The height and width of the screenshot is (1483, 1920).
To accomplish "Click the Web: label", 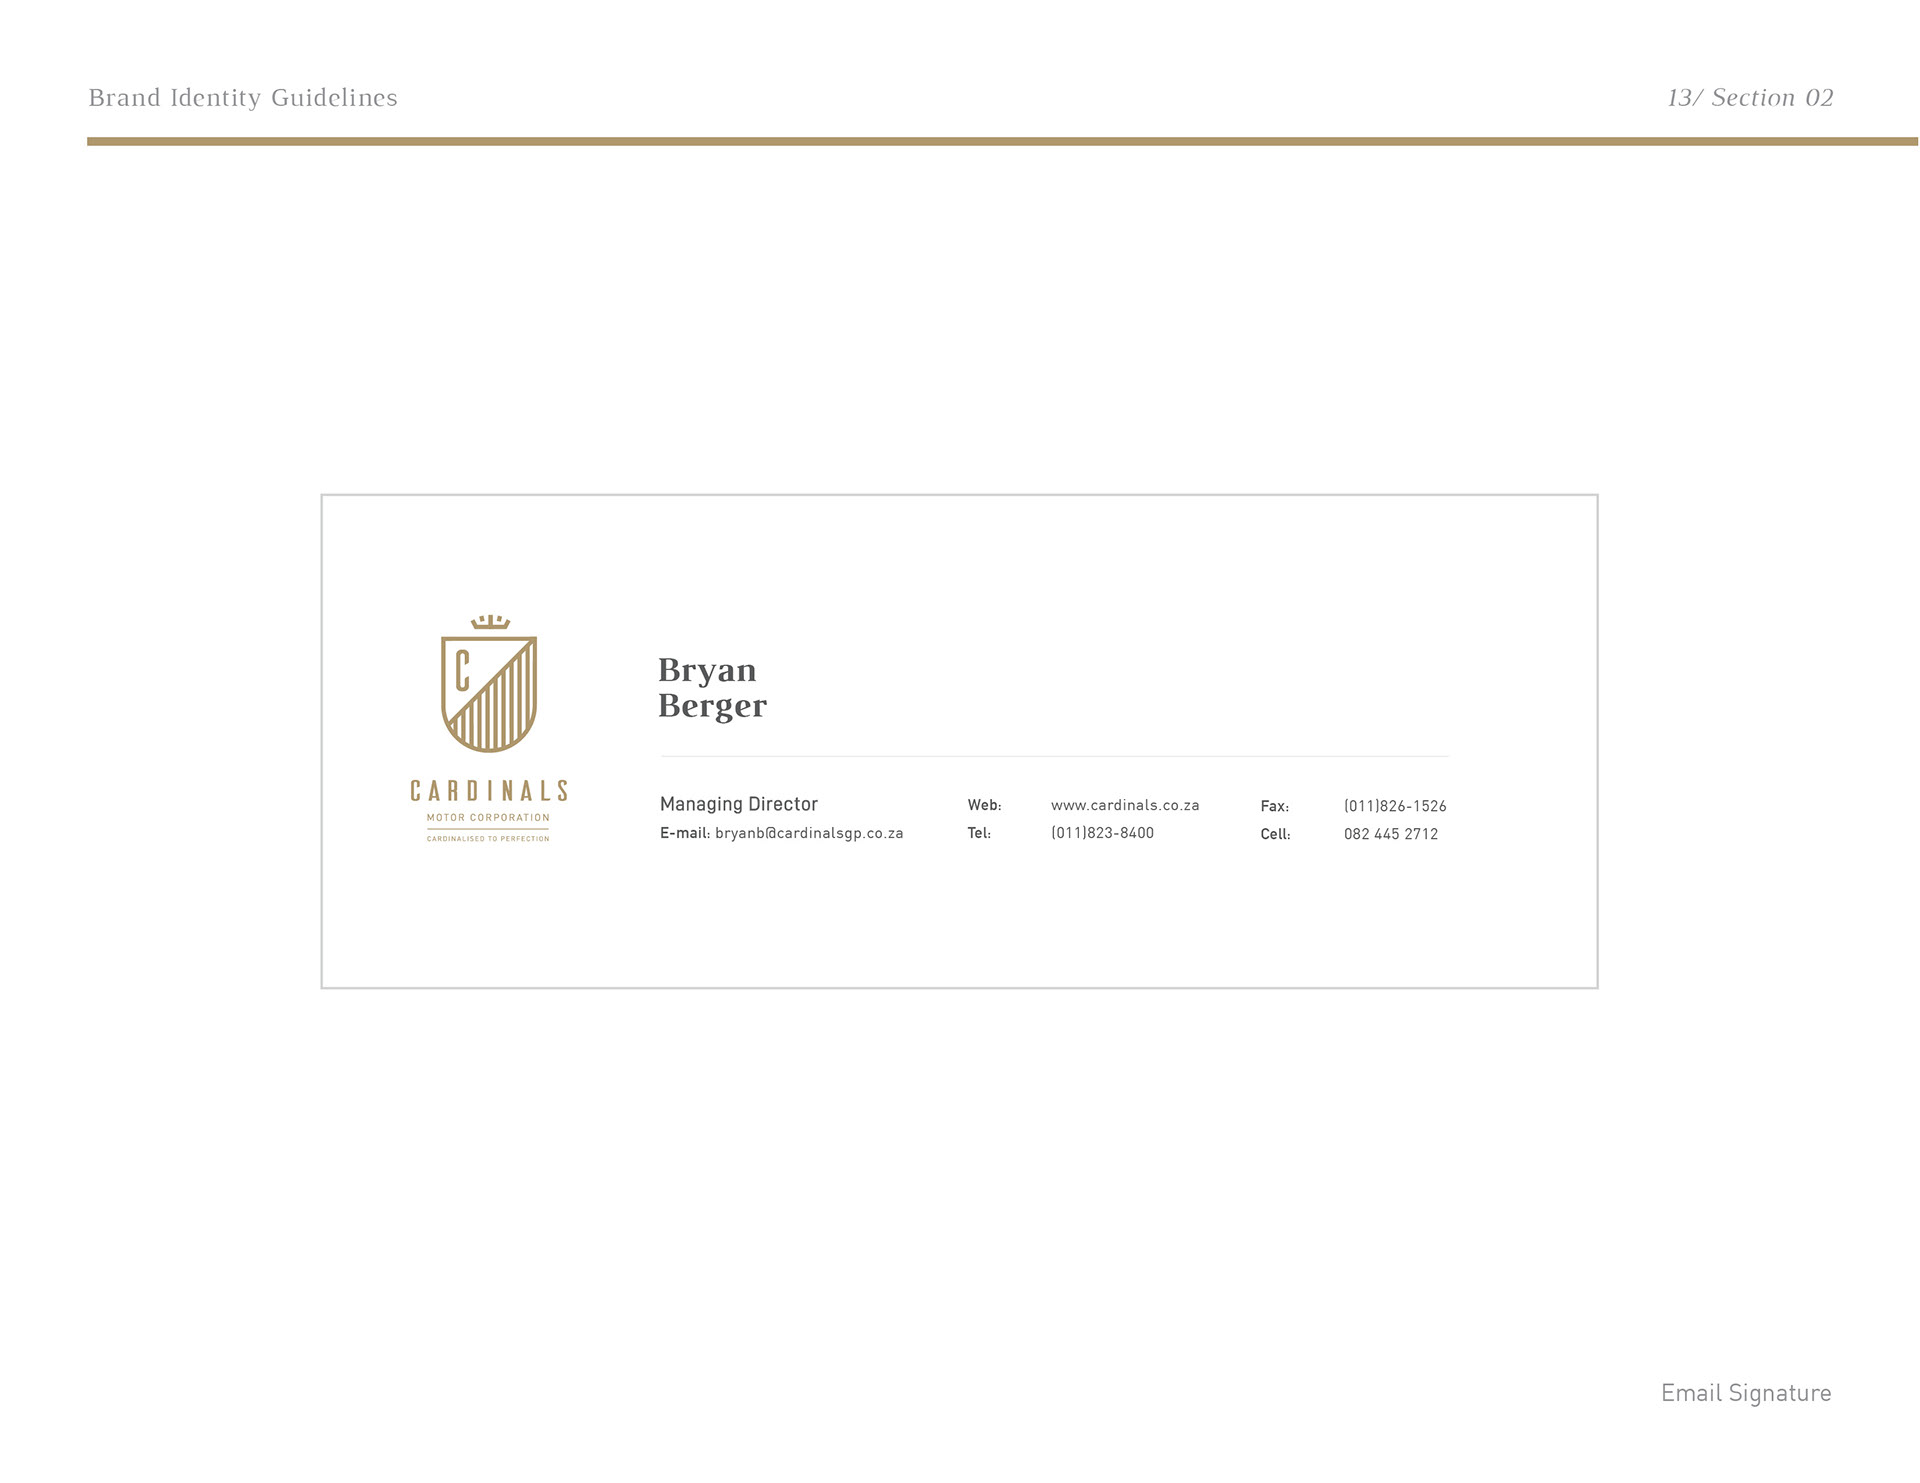I will pos(984,805).
